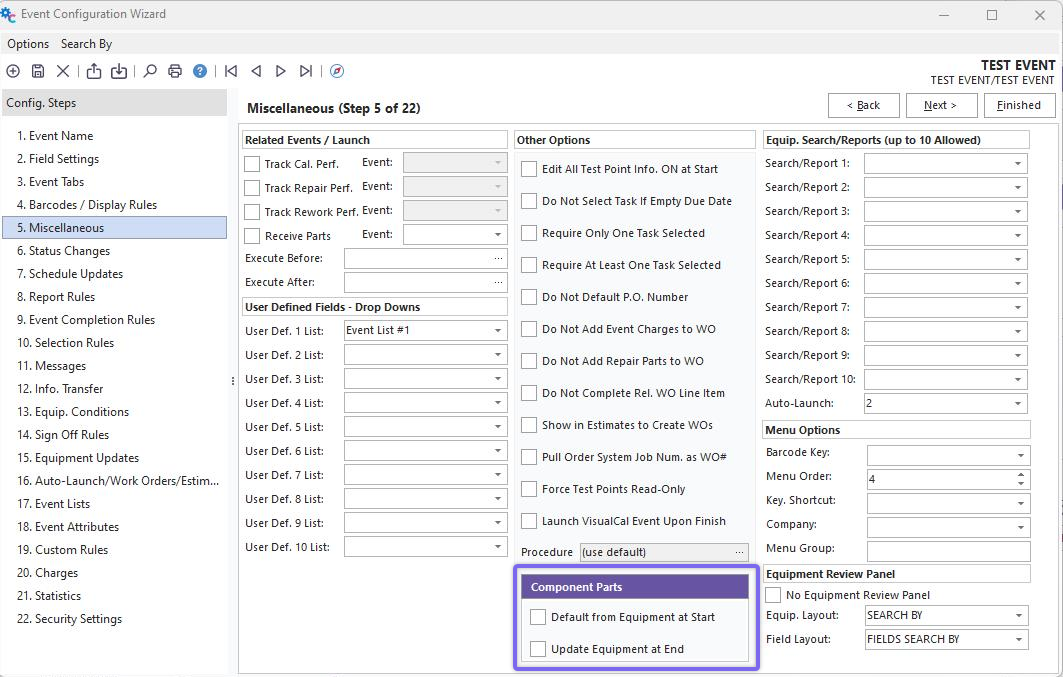Increase Menu Order with up stepper arrow
Screen dimensions: 1063x677
tap(1021, 475)
